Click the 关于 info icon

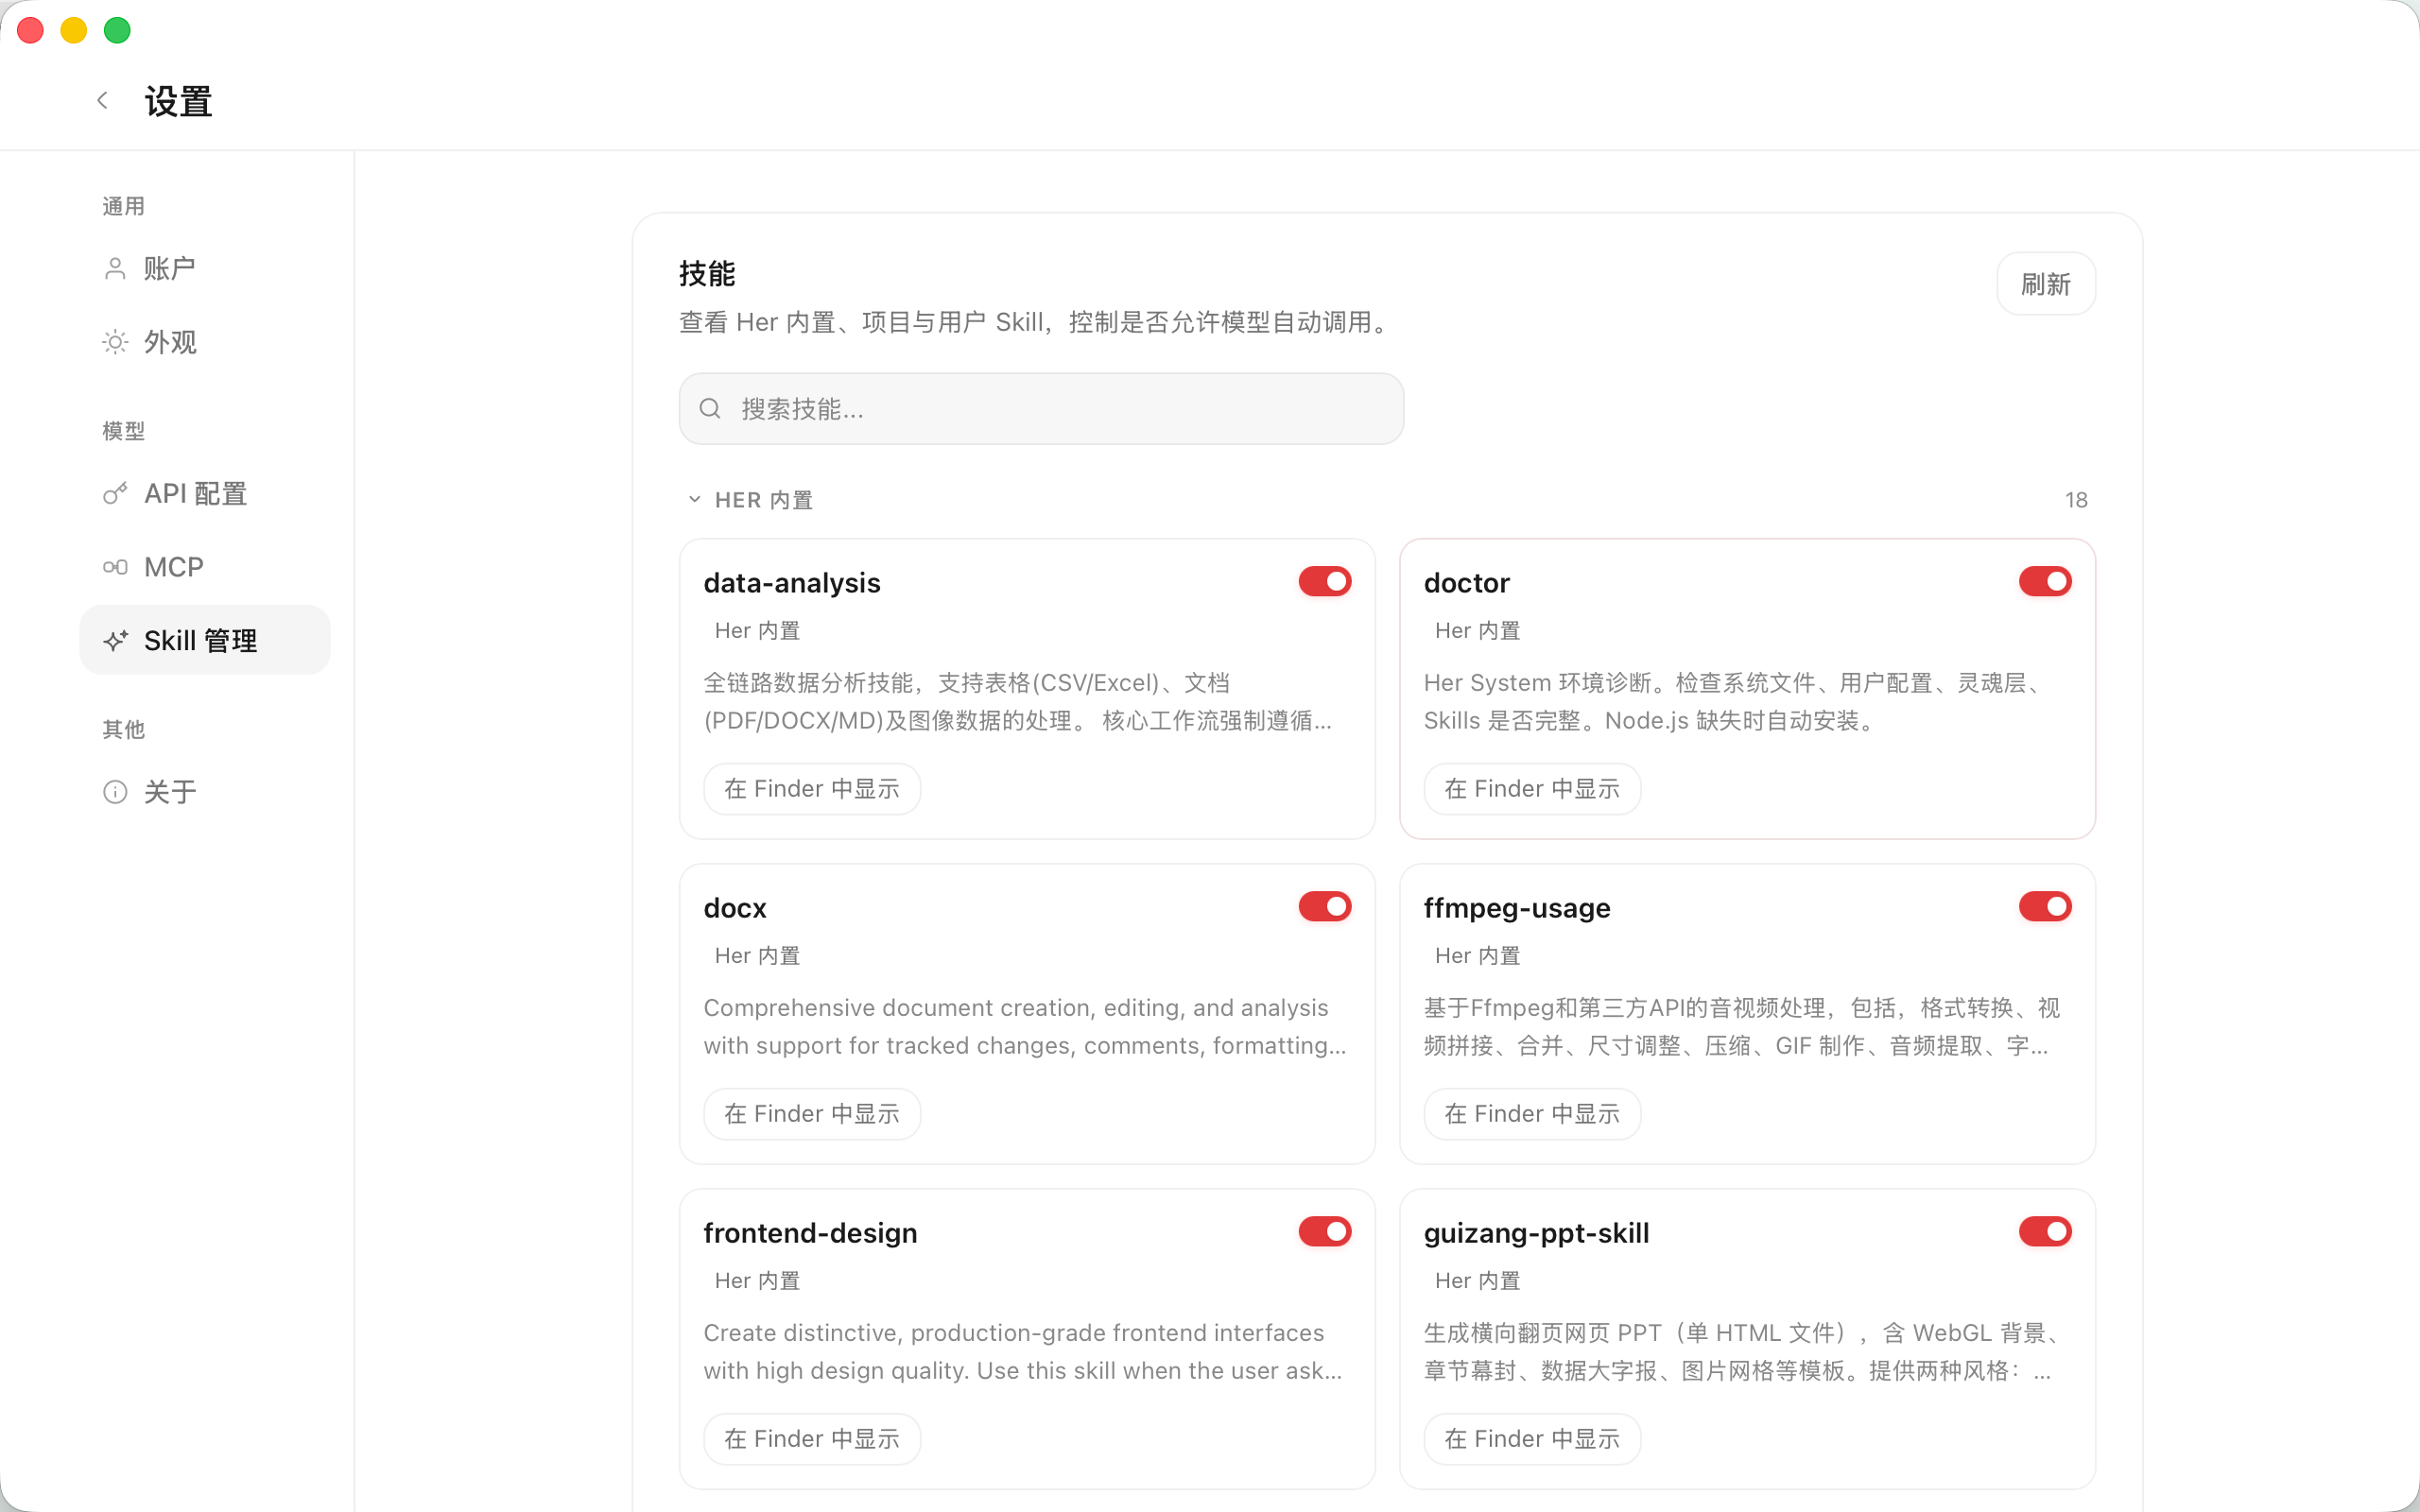[x=115, y=792]
